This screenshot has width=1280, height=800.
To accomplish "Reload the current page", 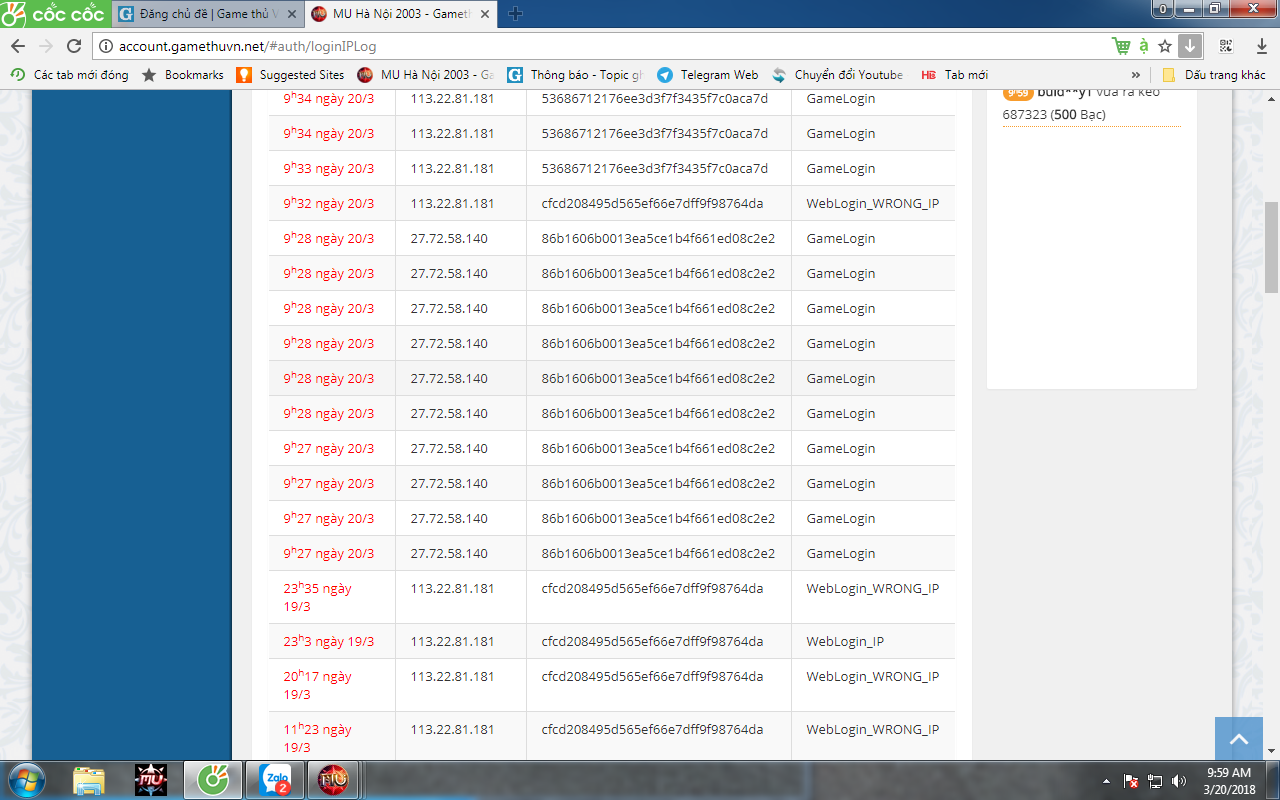I will (x=74, y=46).
